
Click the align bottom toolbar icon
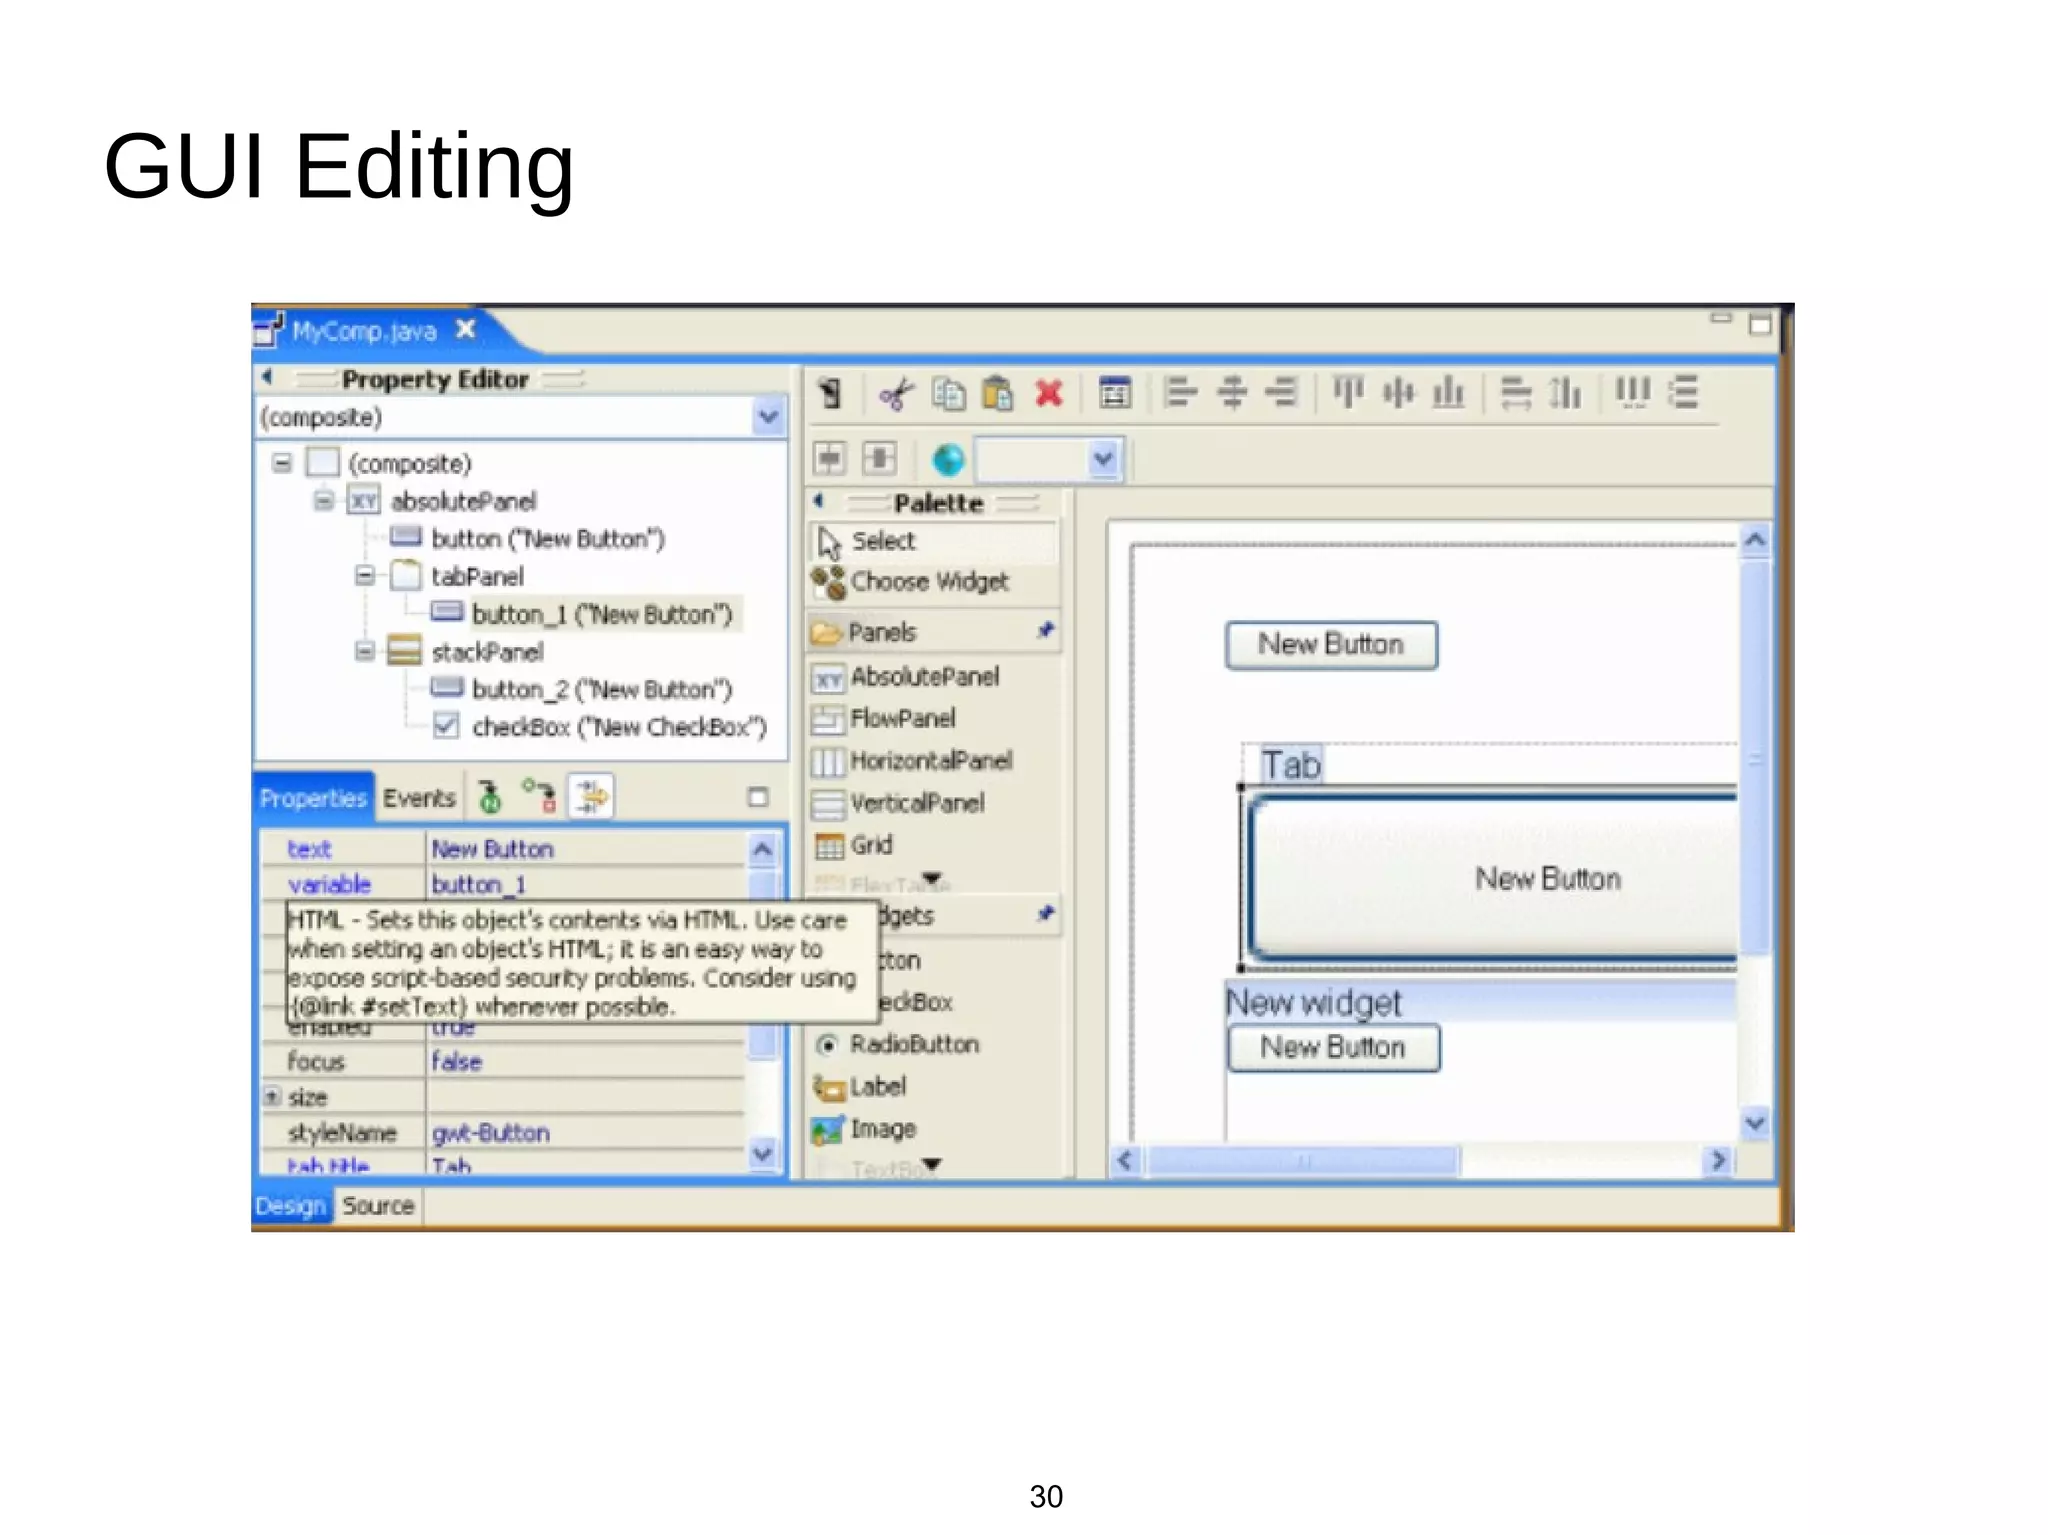(x=1448, y=392)
